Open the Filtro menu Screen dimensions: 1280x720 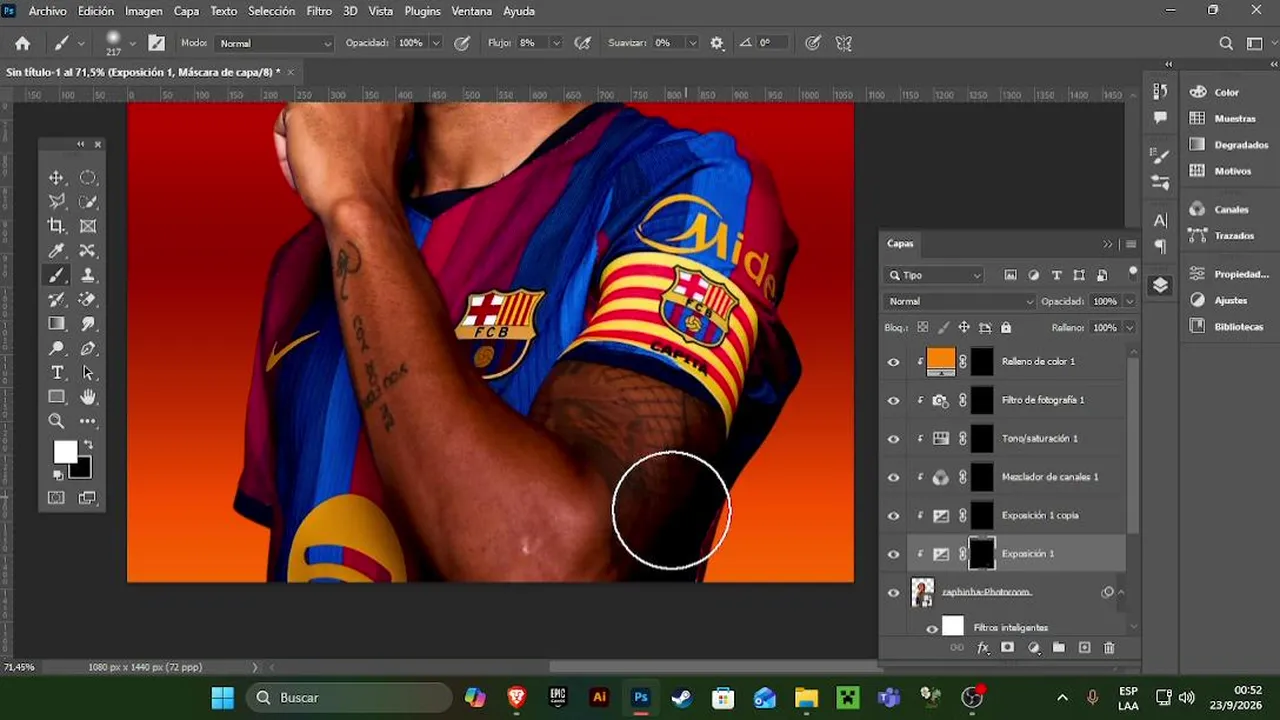tap(319, 11)
